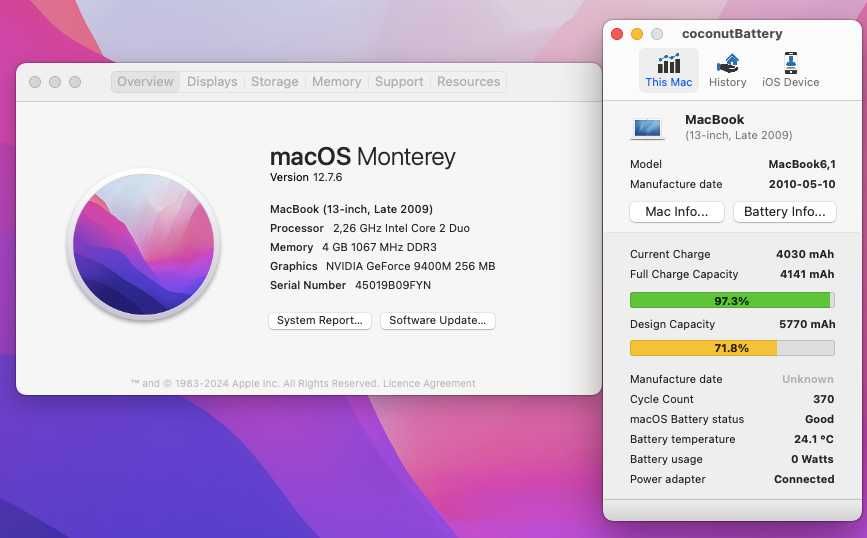Click the Version 12.7.6 text
The height and width of the screenshot is (538, 867).
tap(306, 177)
